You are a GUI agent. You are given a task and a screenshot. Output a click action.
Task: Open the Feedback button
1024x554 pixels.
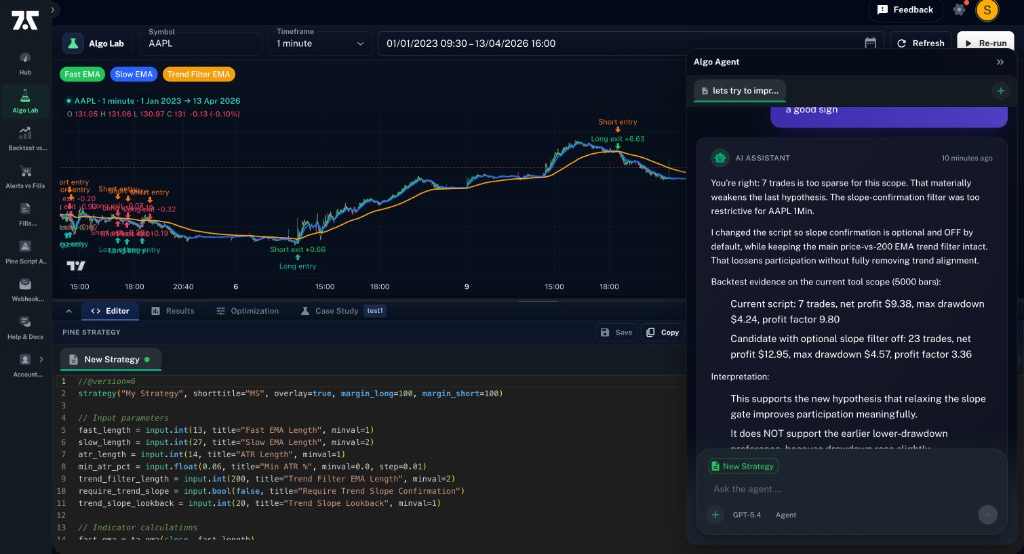pyautogui.click(x=905, y=10)
